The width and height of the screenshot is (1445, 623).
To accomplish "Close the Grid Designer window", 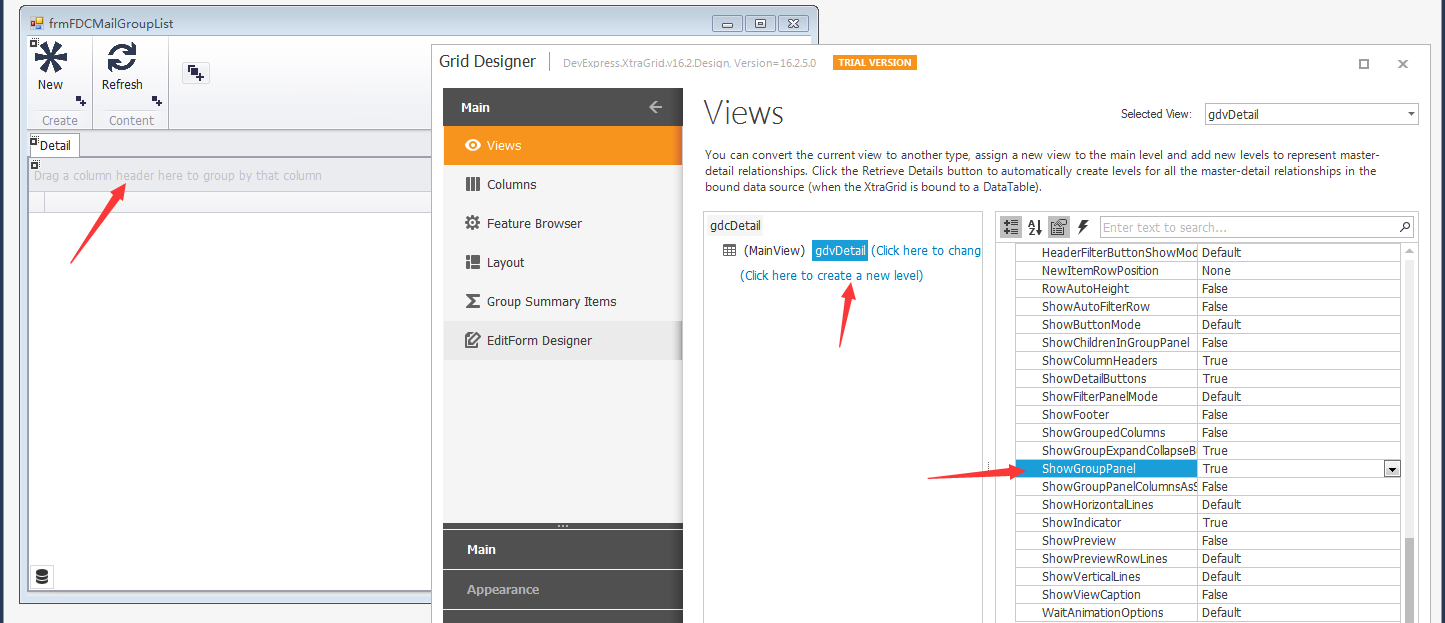I will [1403, 64].
